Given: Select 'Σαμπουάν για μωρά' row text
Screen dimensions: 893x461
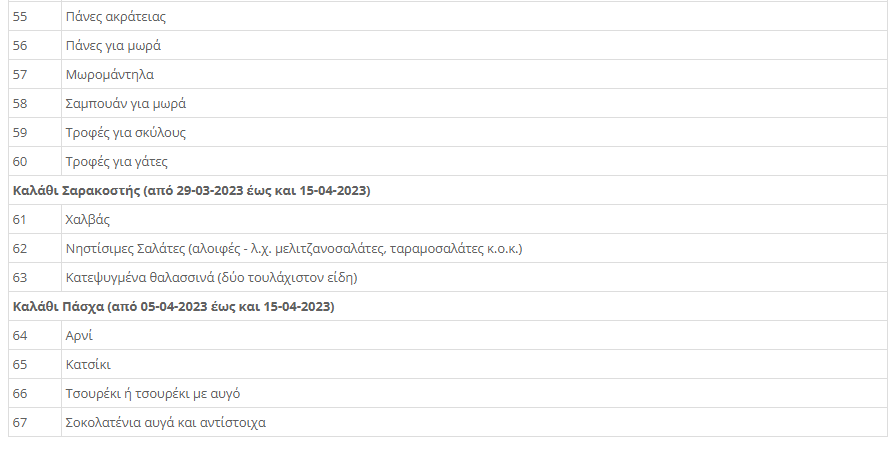Looking at the screenshot, I should (126, 104).
